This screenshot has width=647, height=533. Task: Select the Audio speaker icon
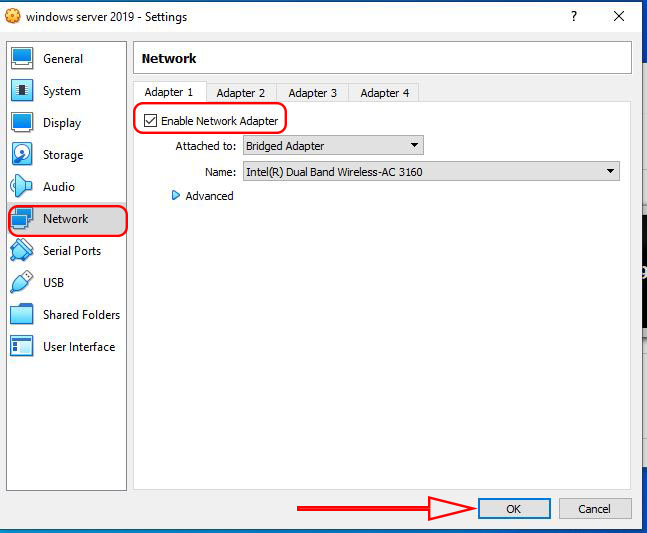pos(21,186)
